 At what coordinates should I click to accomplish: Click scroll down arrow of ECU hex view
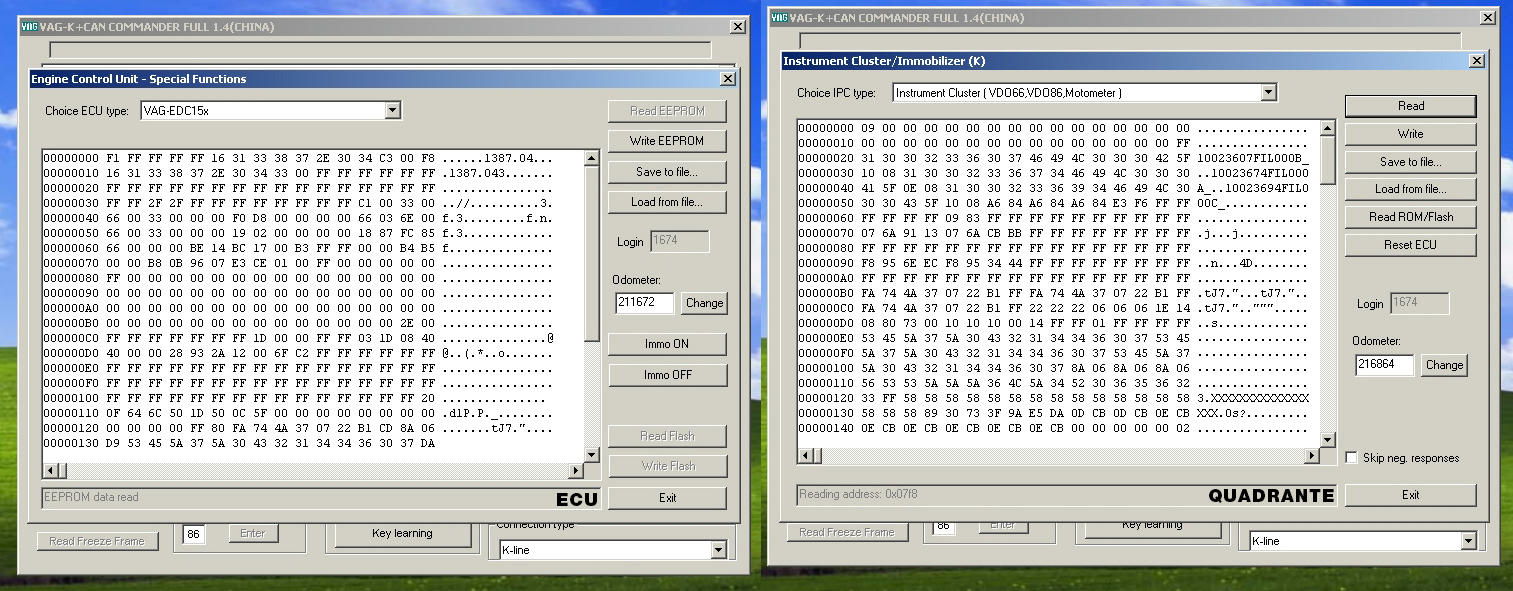tap(591, 455)
